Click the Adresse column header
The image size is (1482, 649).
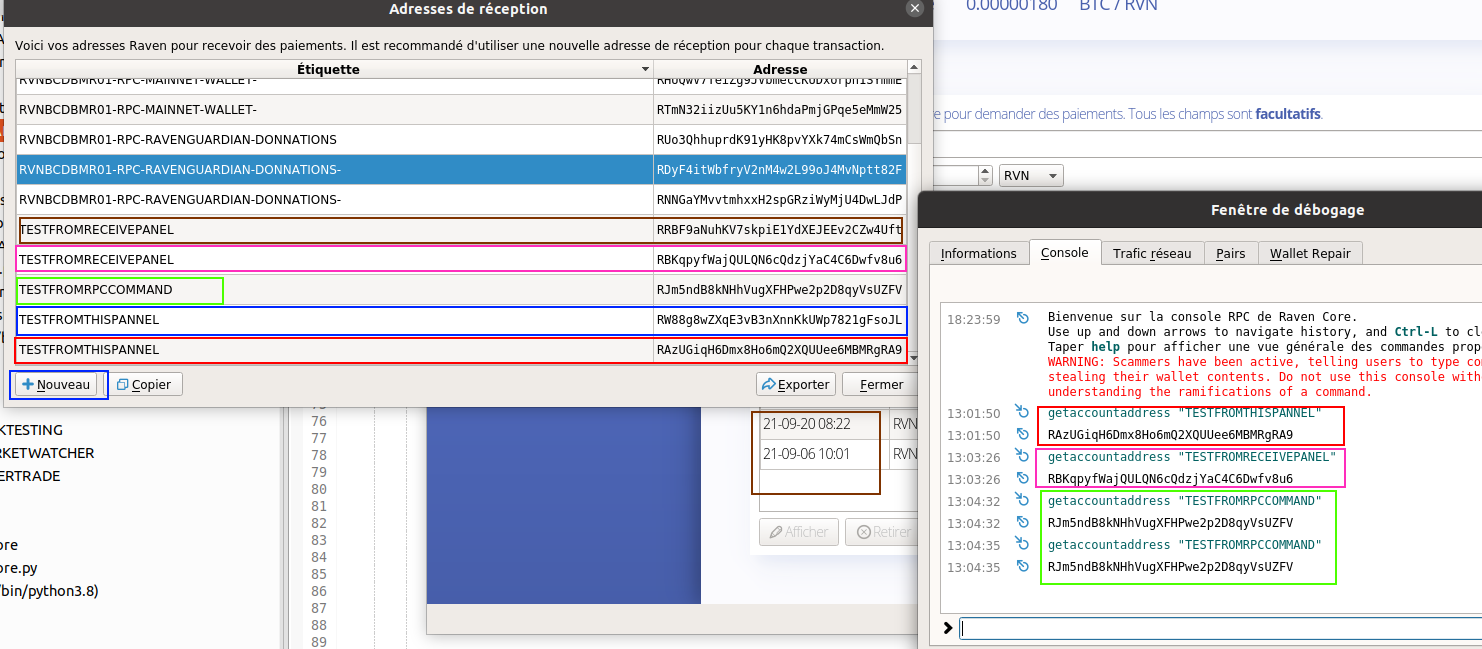pyautogui.click(x=780, y=69)
